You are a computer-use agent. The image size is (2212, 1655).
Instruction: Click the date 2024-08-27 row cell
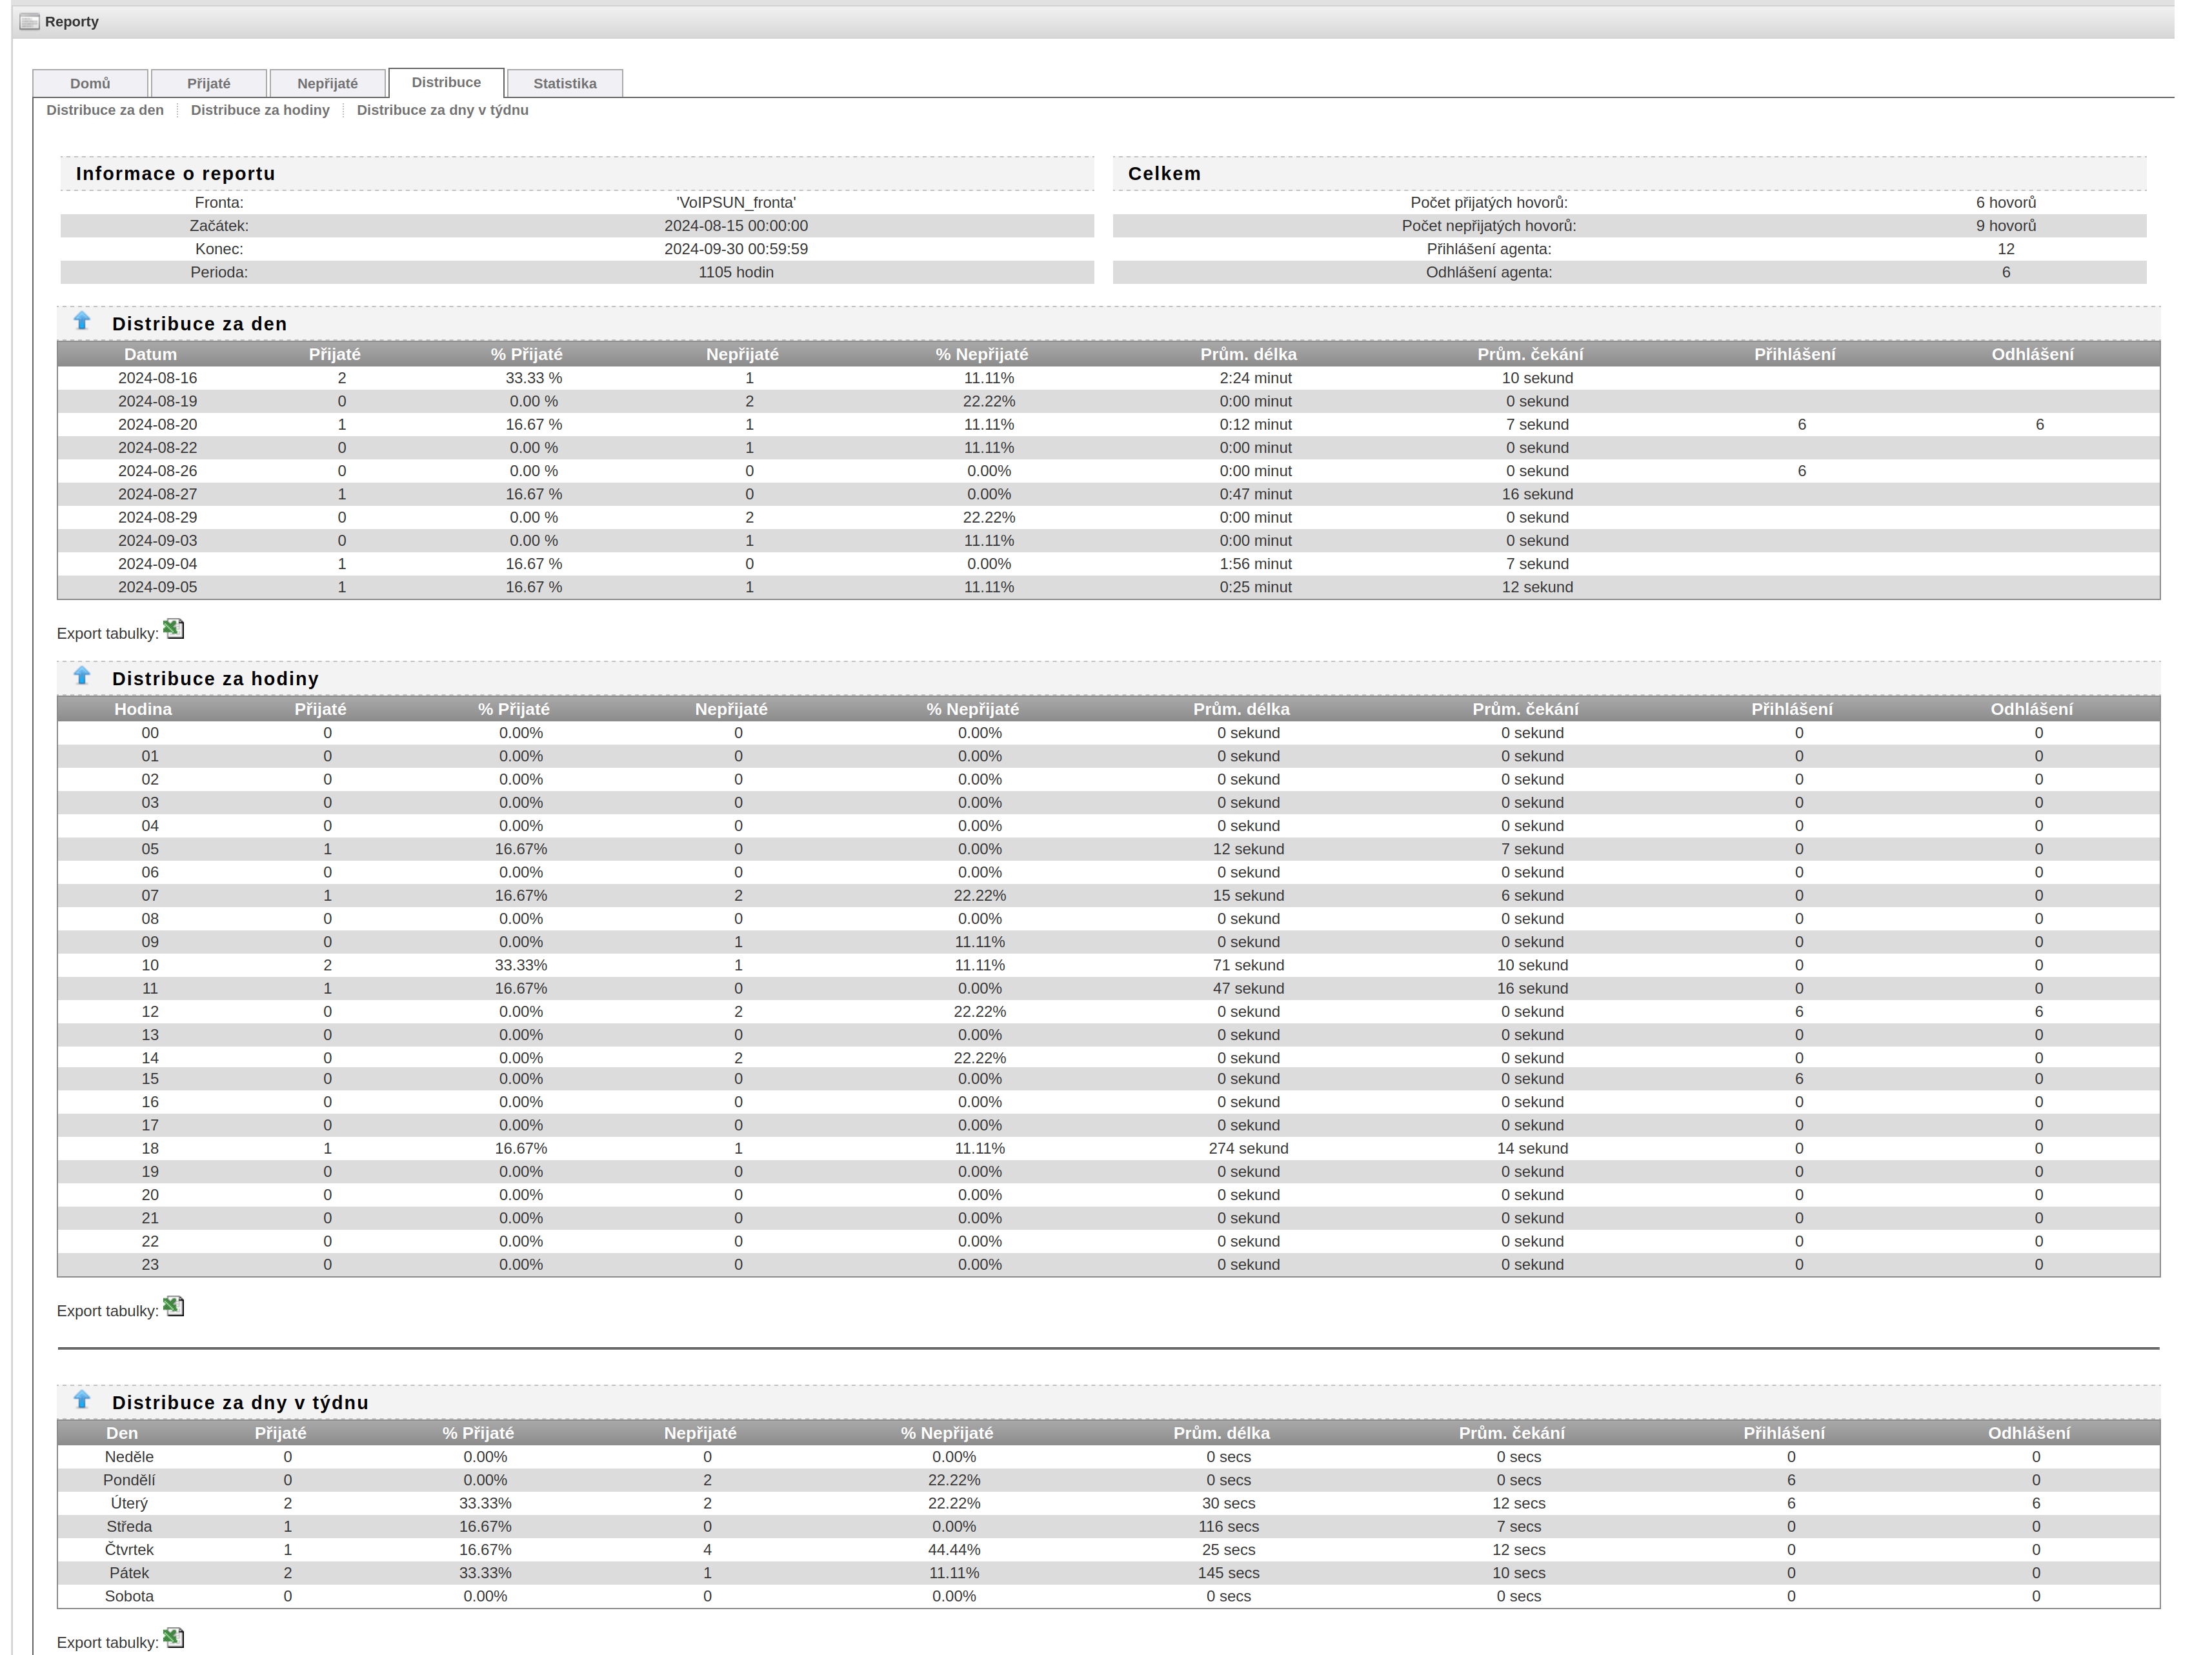pyautogui.click(x=158, y=494)
